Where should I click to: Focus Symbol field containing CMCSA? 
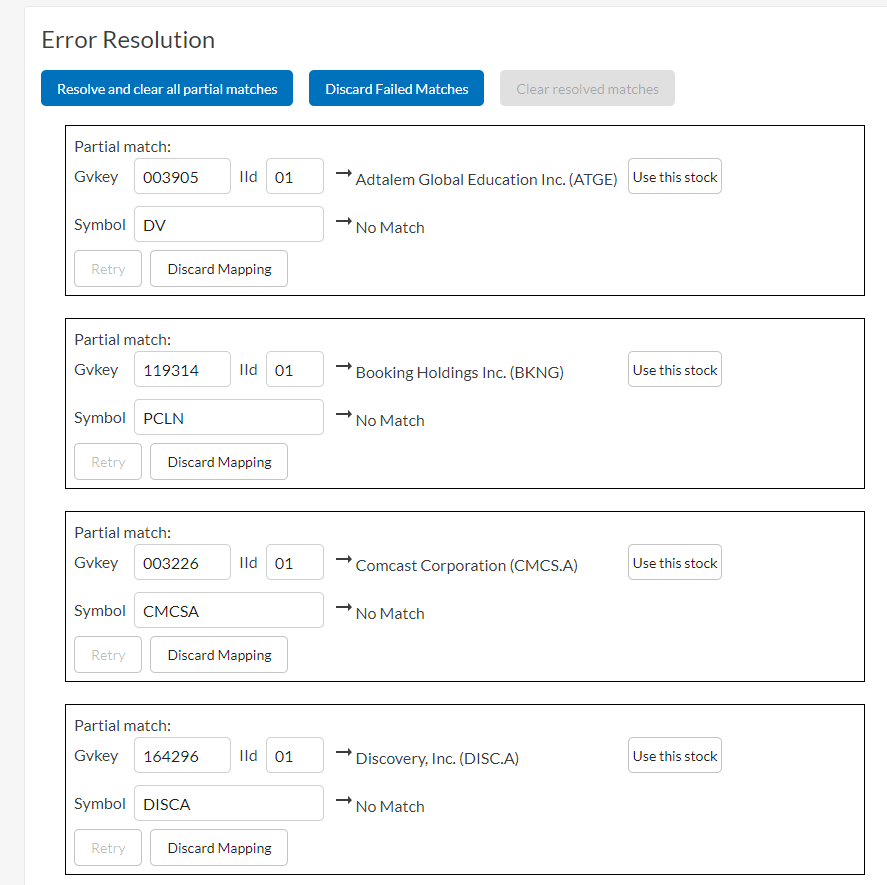pyautogui.click(x=229, y=611)
